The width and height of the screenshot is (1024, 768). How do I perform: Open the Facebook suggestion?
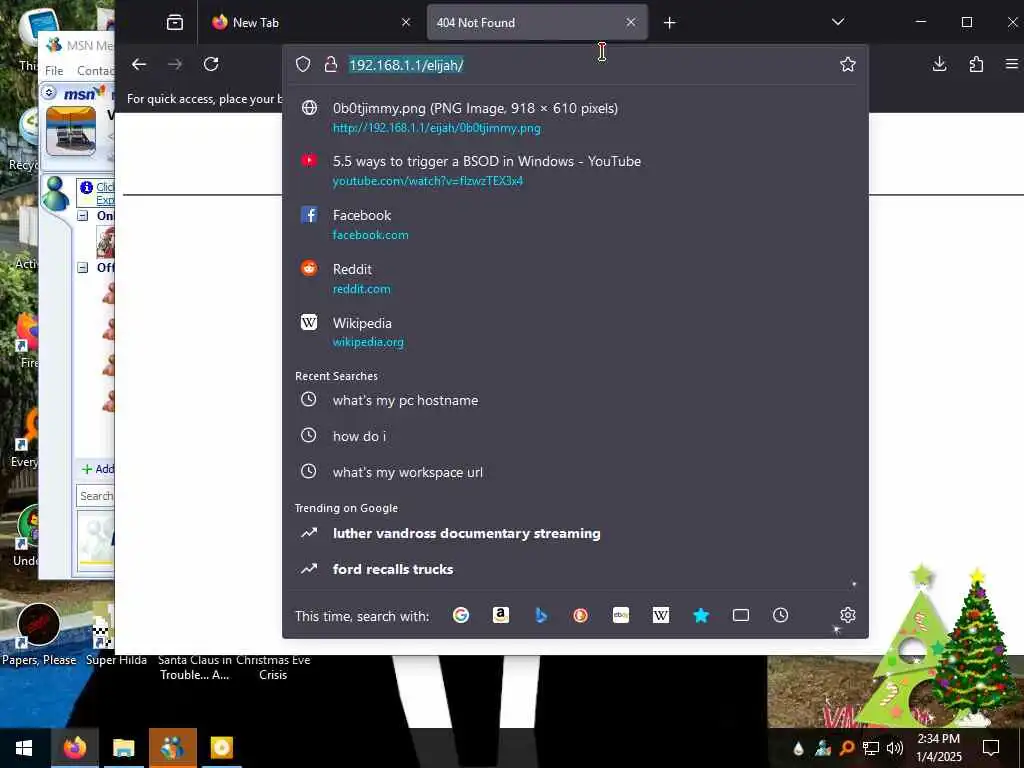click(x=575, y=225)
